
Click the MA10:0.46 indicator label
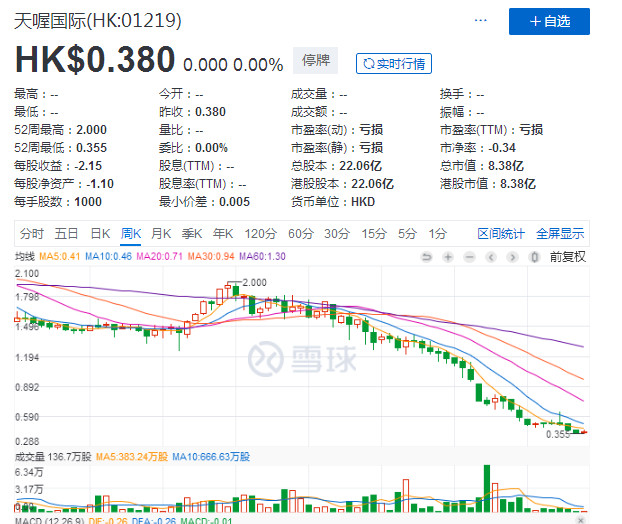tap(108, 256)
